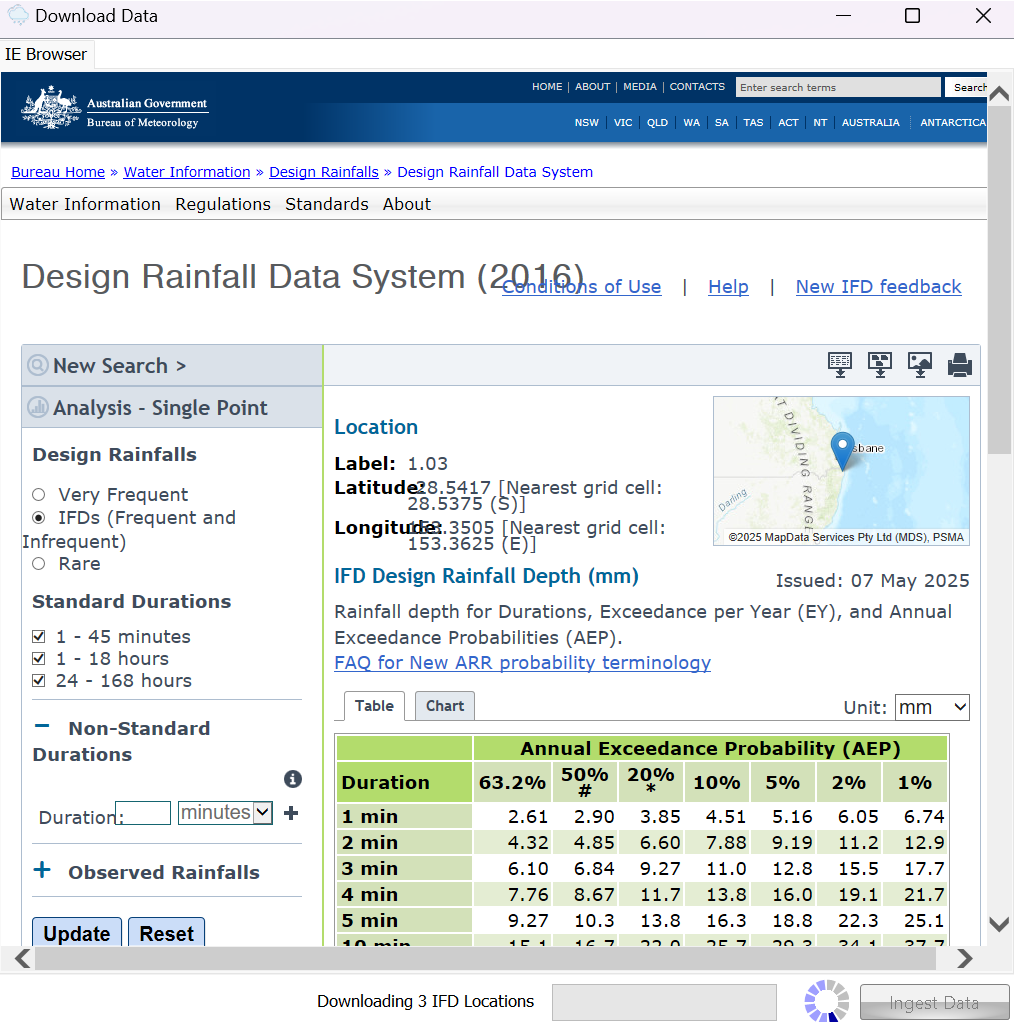Click the plus icon to add a duration
Viewport: 1014px width, 1022px height.
[x=290, y=813]
